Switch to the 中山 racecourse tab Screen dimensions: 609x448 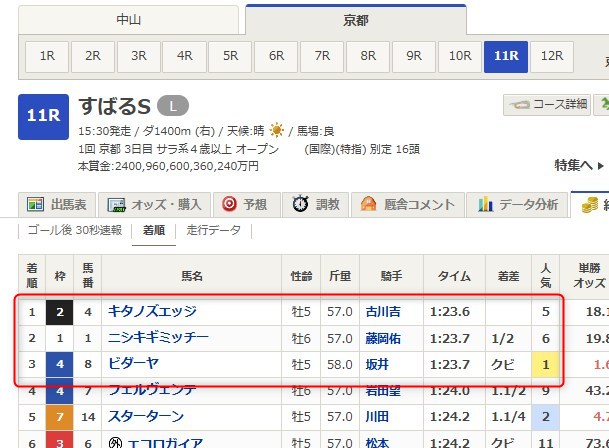tap(129, 20)
